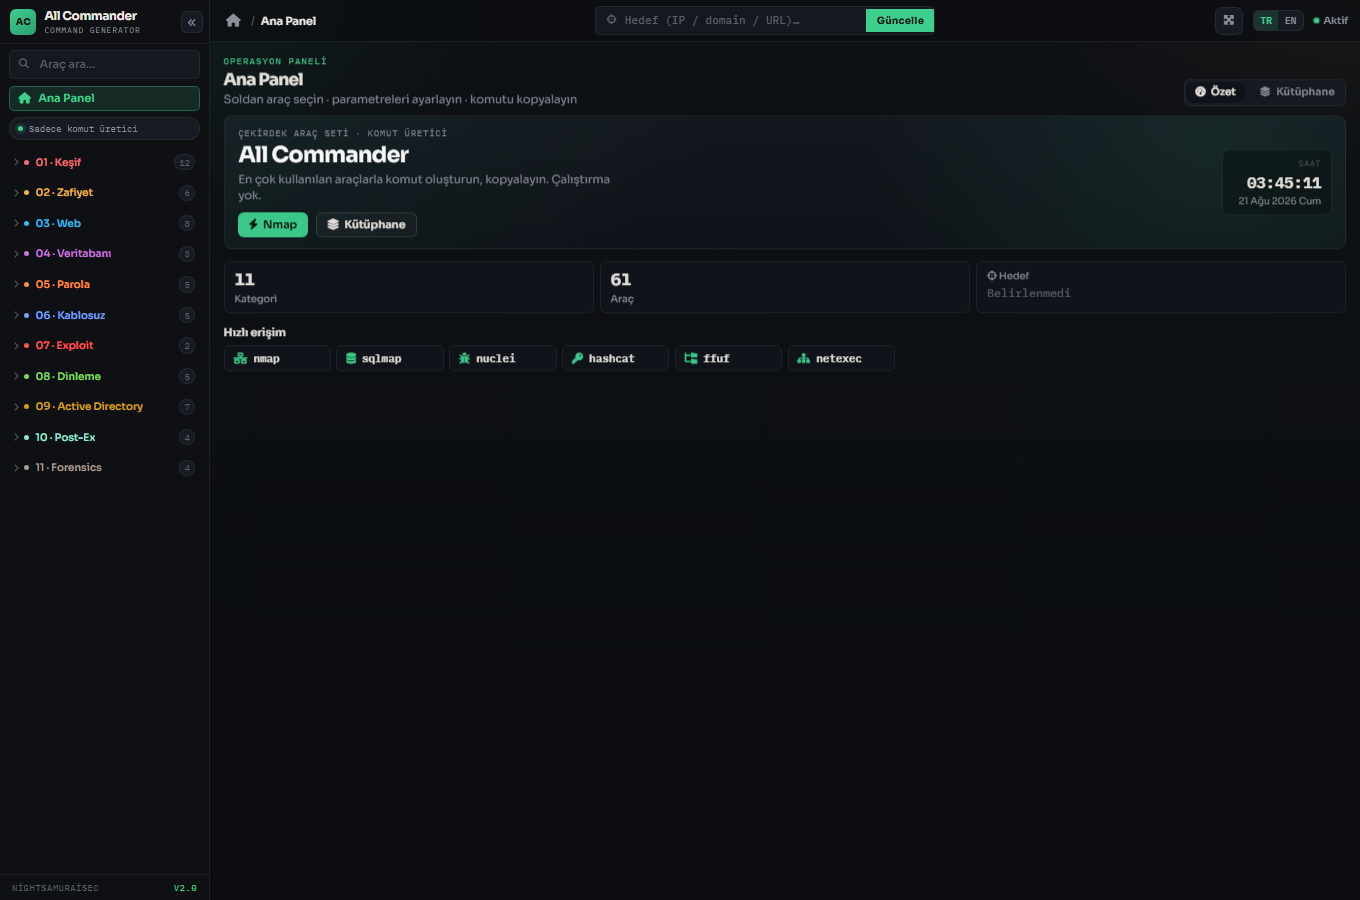The width and height of the screenshot is (1360, 900).
Task: Open nmap from quick access
Action: [277, 358]
